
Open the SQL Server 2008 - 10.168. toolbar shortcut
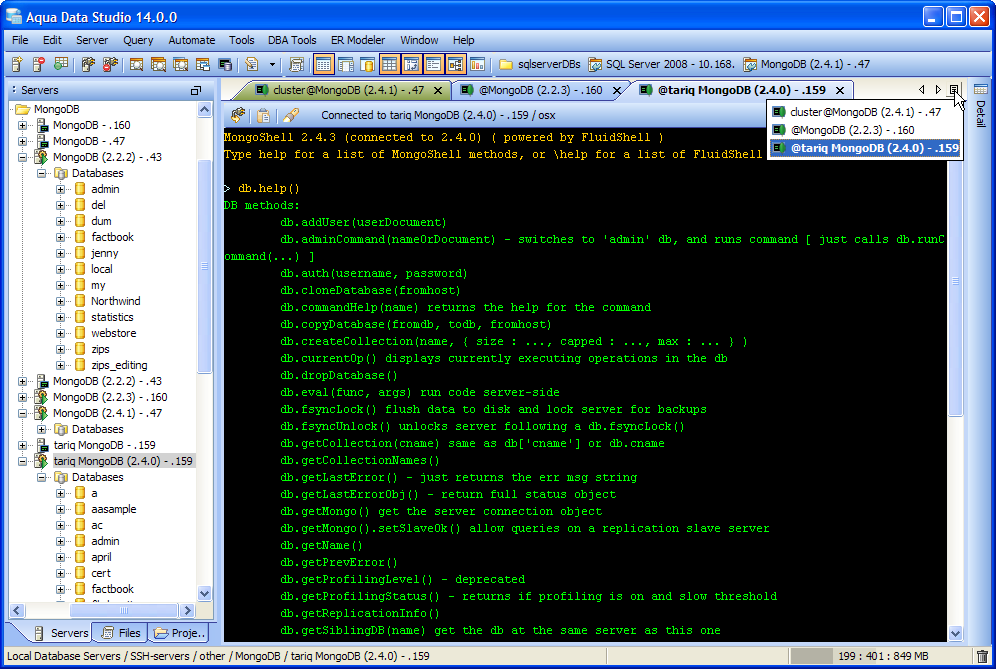662,64
